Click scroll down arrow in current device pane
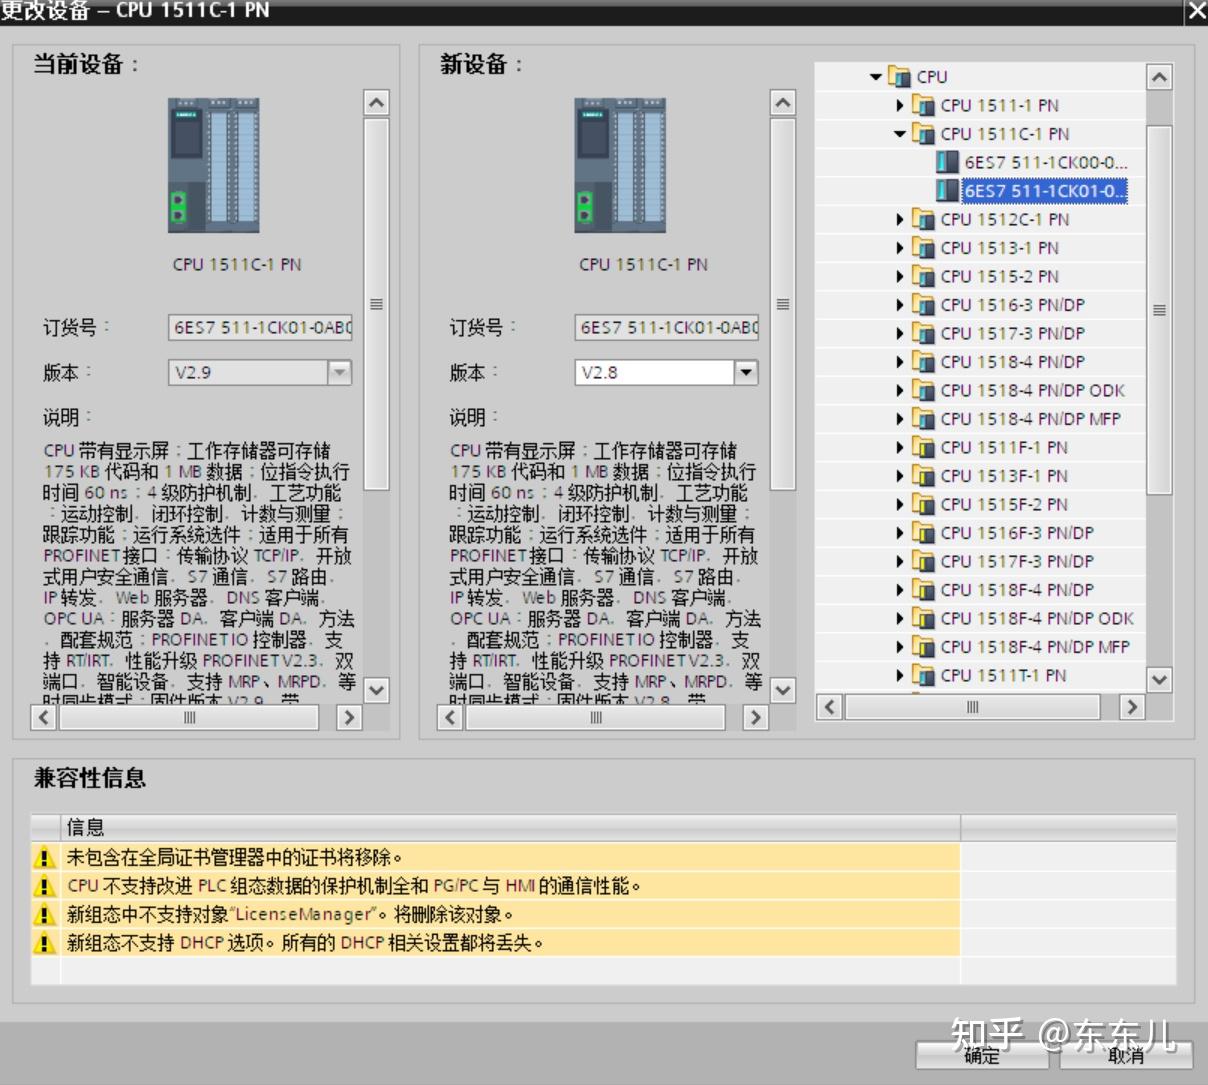 click(376, 690)
